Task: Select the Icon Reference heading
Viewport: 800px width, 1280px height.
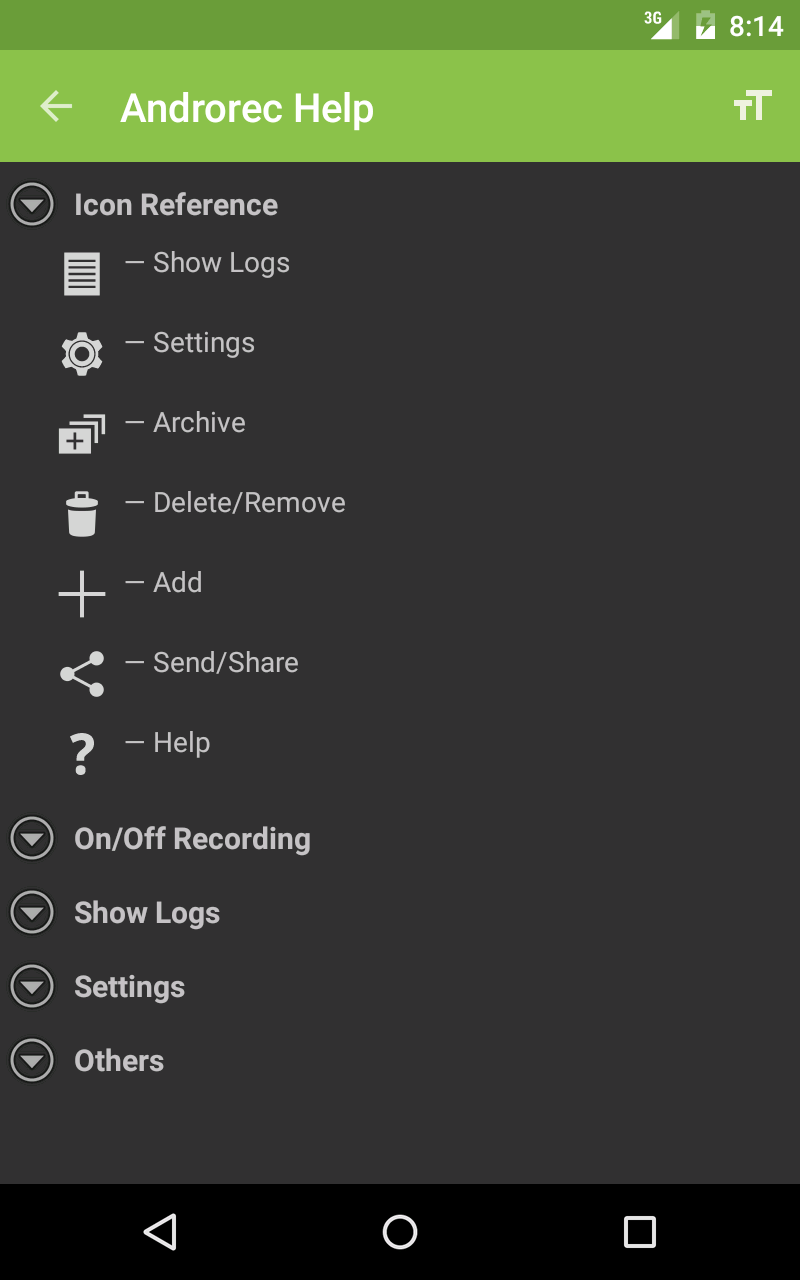Action: (176, 205)
